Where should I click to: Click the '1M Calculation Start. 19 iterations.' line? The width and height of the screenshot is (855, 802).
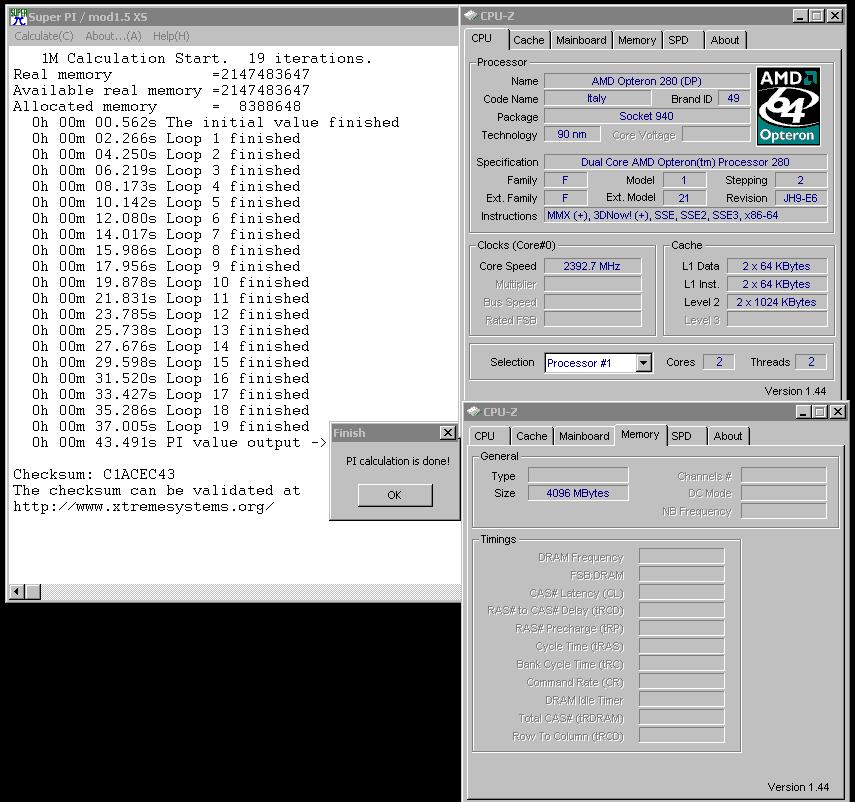tap(207, 58)
